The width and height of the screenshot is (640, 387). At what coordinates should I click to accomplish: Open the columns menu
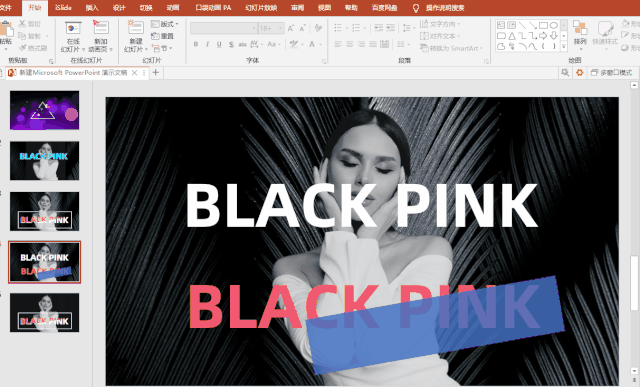click(402, 44)
